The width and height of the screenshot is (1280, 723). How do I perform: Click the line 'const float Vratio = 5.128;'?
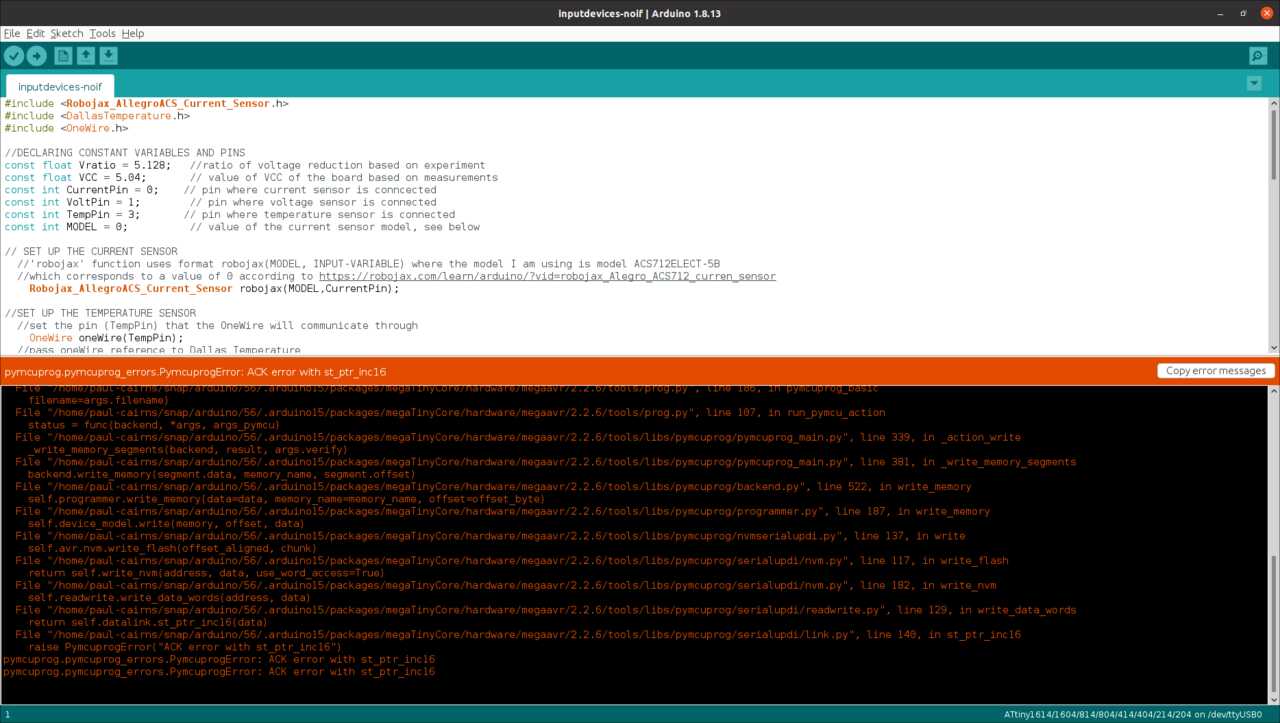point(87,165)
